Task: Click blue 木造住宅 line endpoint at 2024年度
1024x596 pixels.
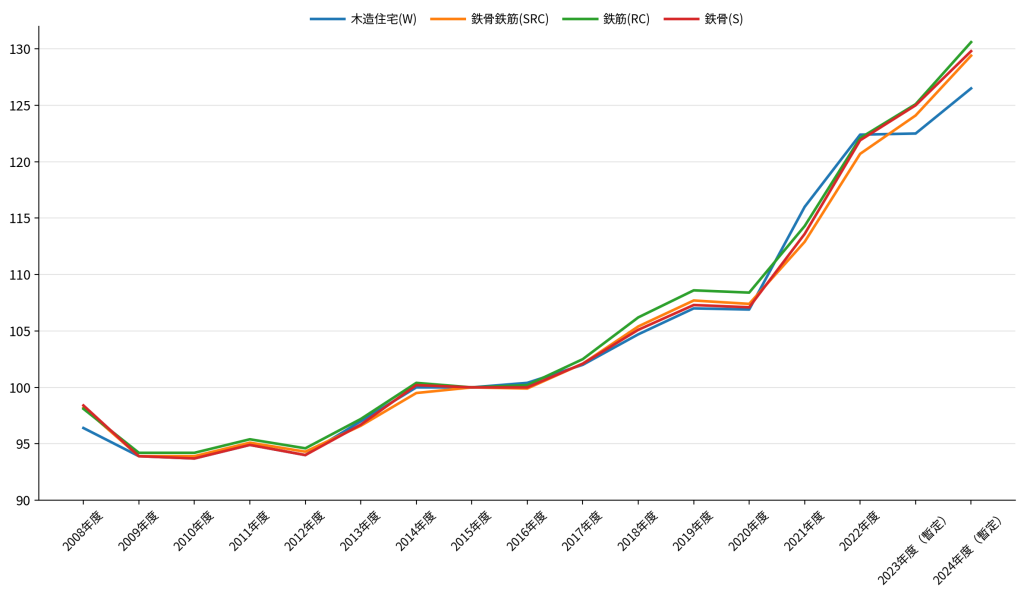Action: 971,88
